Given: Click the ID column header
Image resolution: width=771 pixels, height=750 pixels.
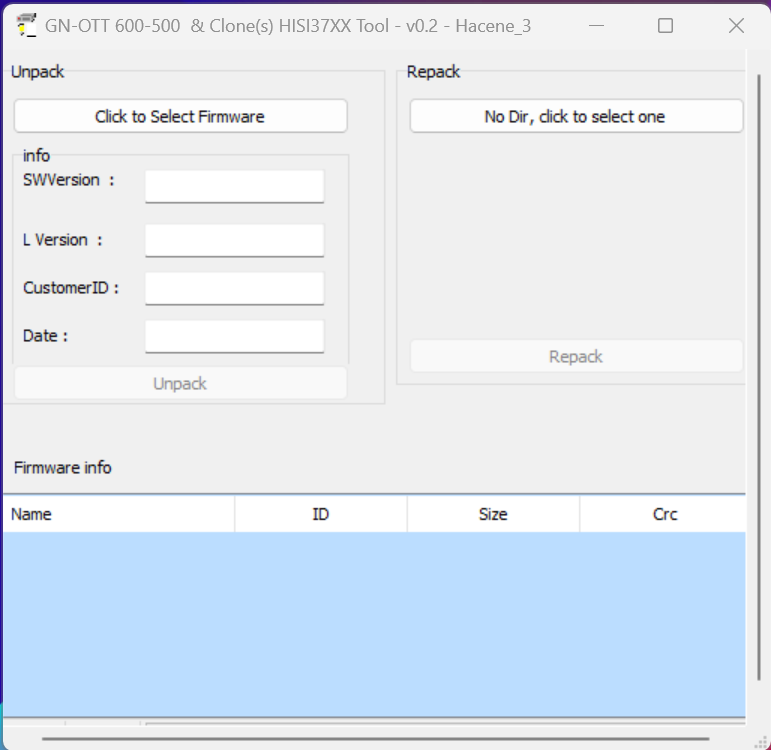Looking at the screenshot, I should 320,514.
